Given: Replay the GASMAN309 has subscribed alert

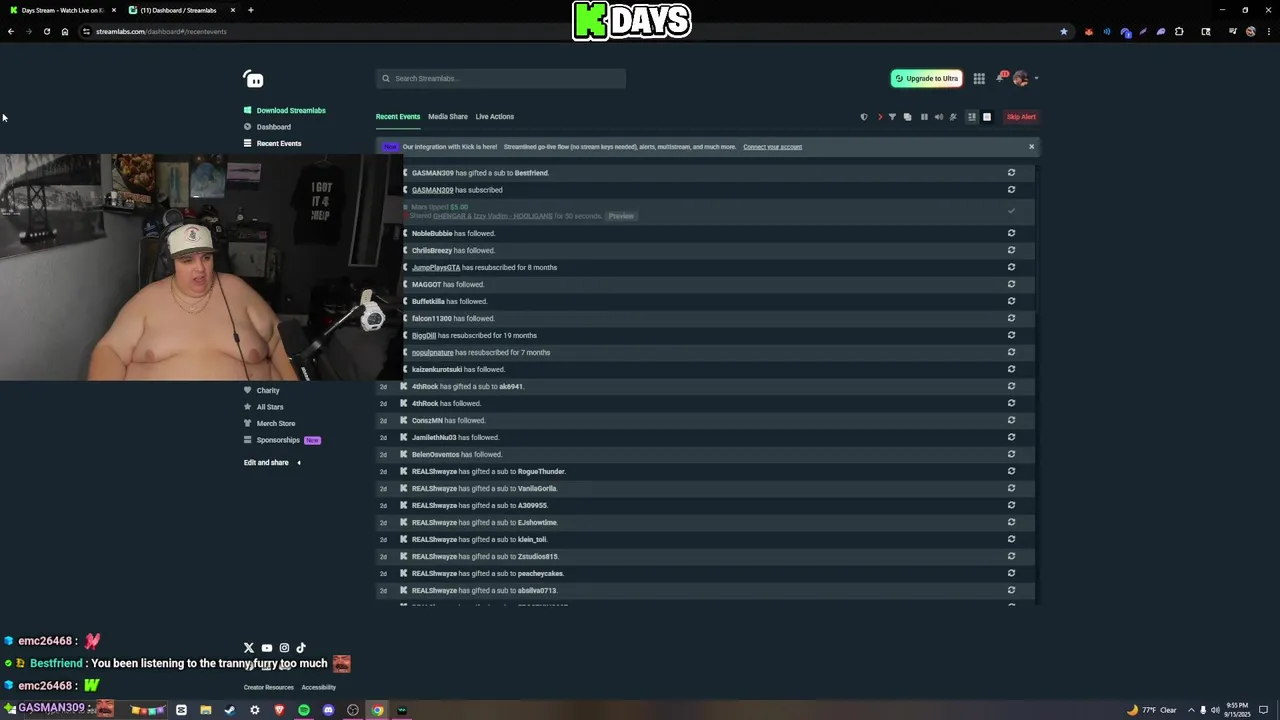Looking at the screenshot, I should tap(1011, 190).
